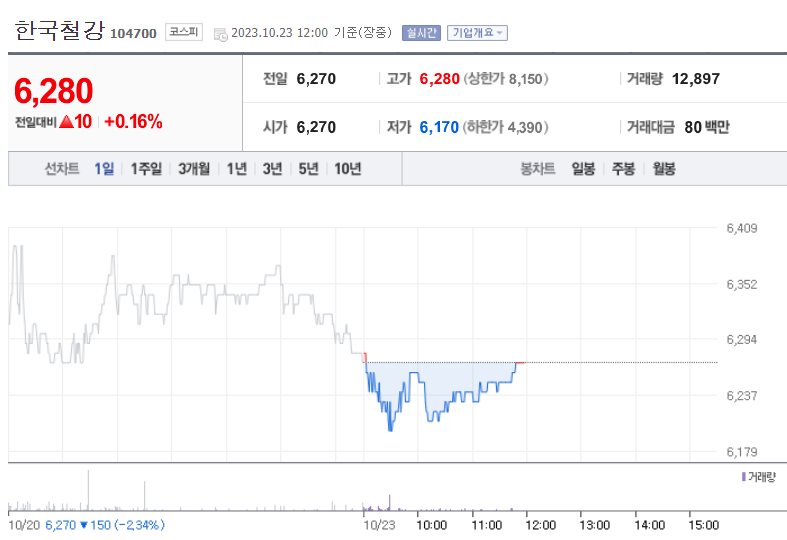Click the 시가 value 6,270
This screenshot has width=787, height=540.
click(316, 127)
